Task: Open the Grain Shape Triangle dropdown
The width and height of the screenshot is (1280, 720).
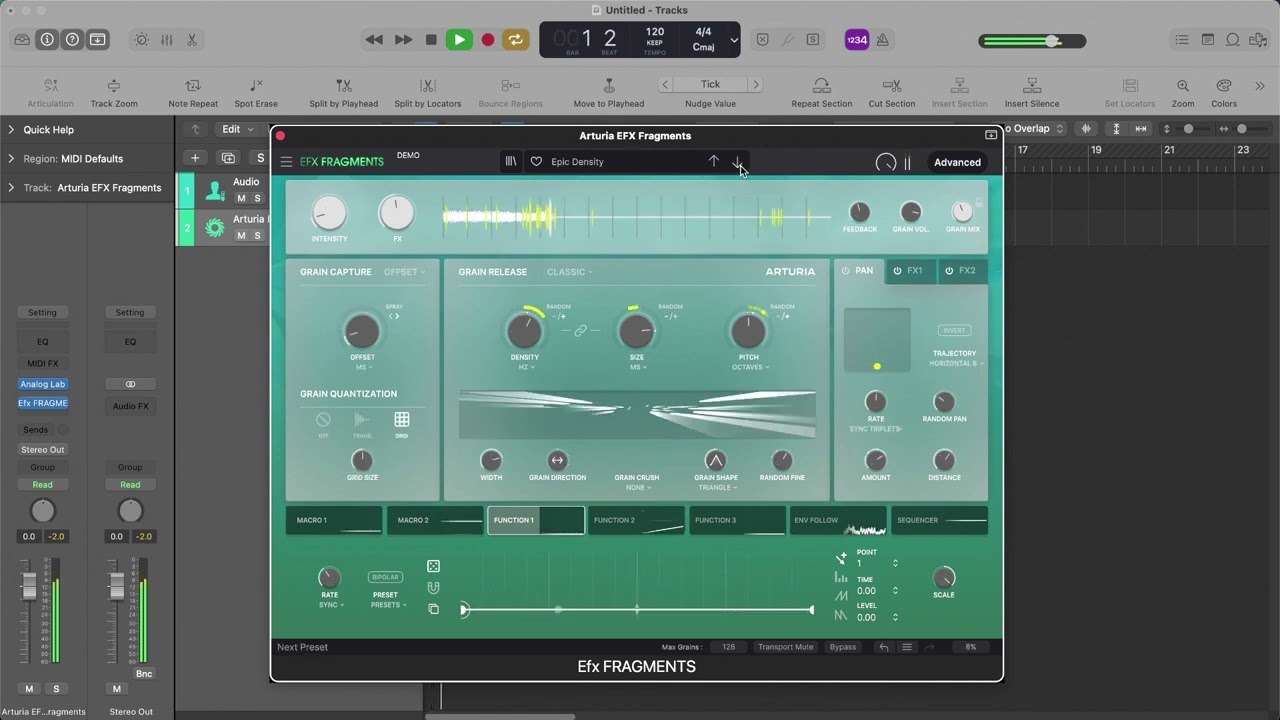Action: point(716,487)
